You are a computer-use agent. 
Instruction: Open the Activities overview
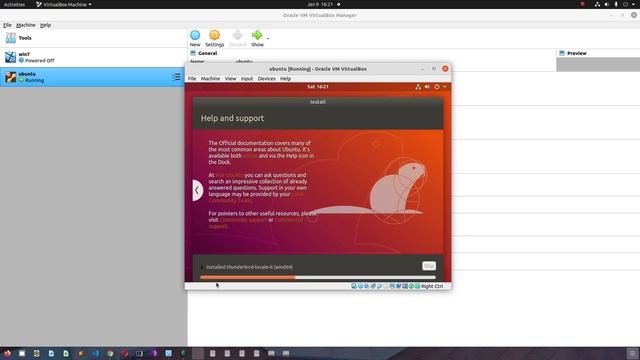click(x=14, y=4)
